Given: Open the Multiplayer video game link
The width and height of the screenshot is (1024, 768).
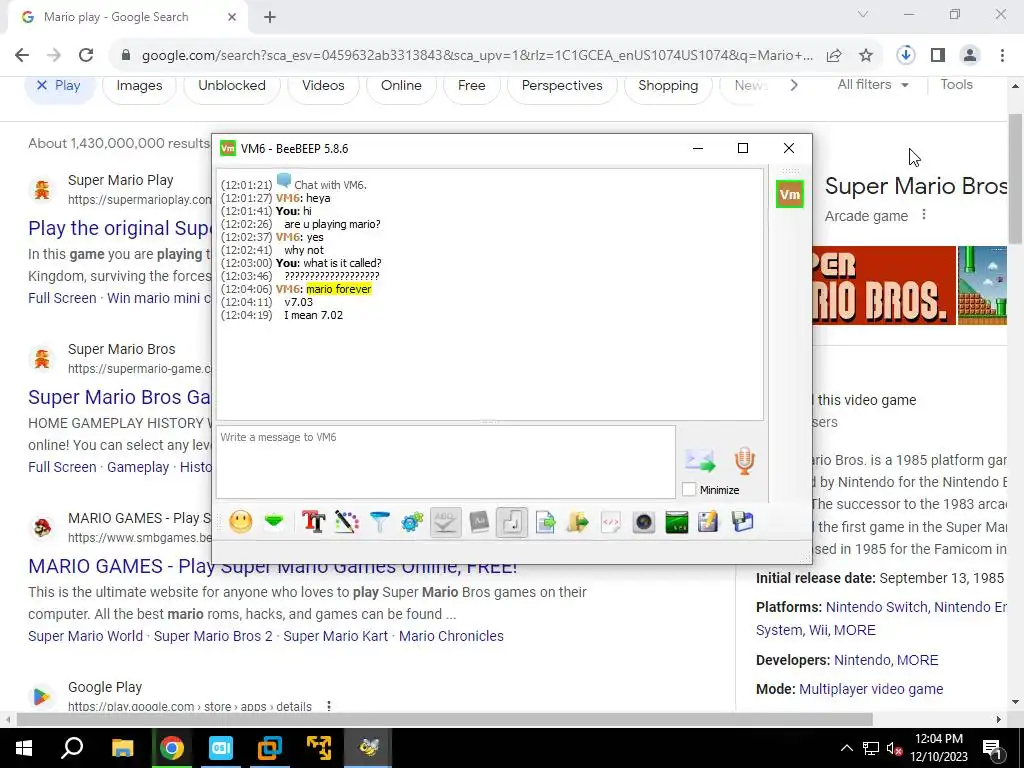Looking at the screenshot, I should point(871,689).
